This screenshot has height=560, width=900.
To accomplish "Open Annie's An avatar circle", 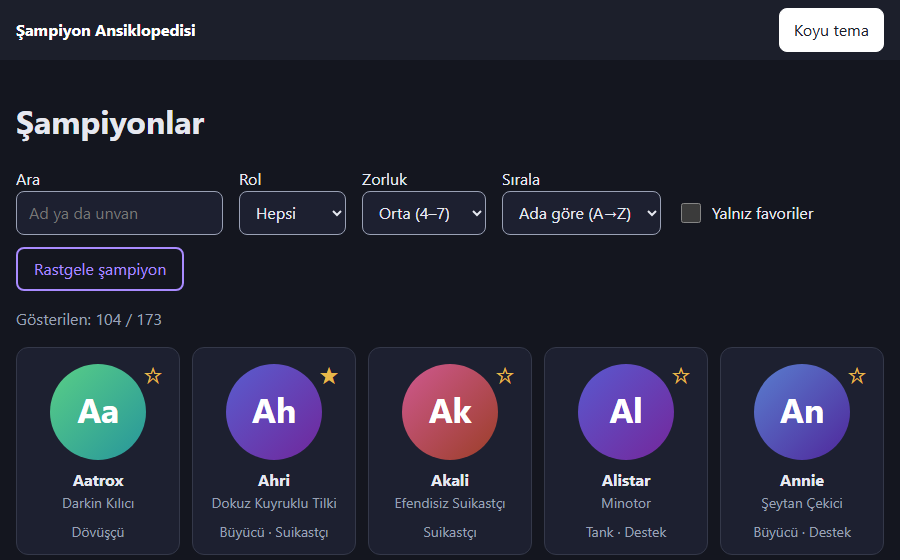I will click(x=802, y=412).
